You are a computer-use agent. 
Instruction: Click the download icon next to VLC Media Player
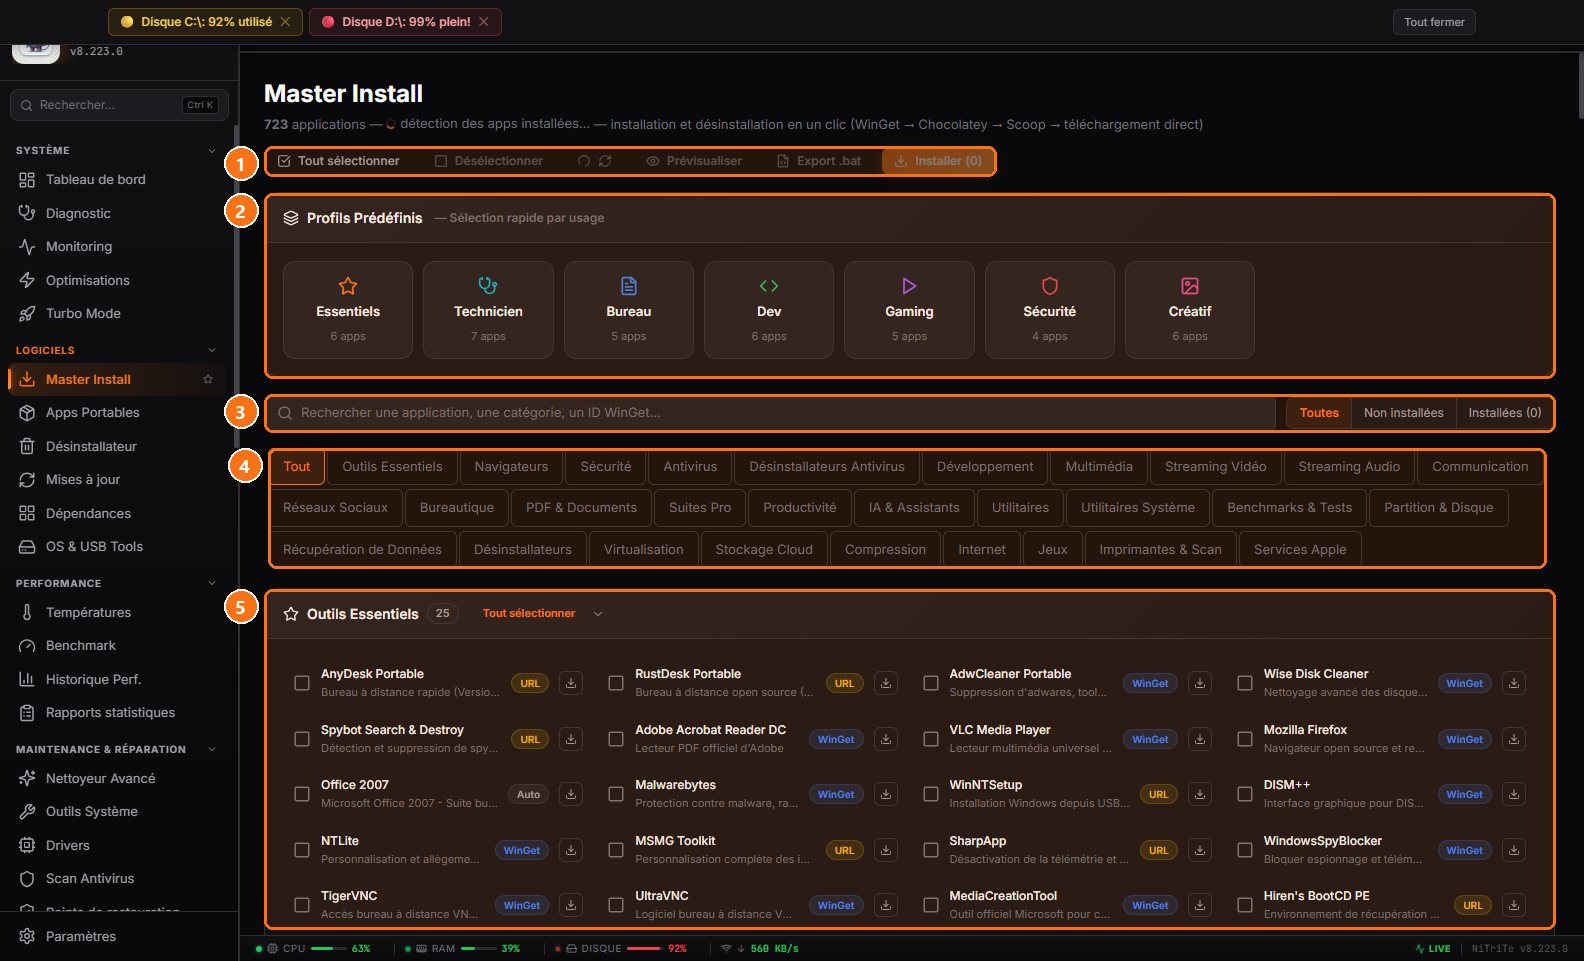pos(1200,739)
